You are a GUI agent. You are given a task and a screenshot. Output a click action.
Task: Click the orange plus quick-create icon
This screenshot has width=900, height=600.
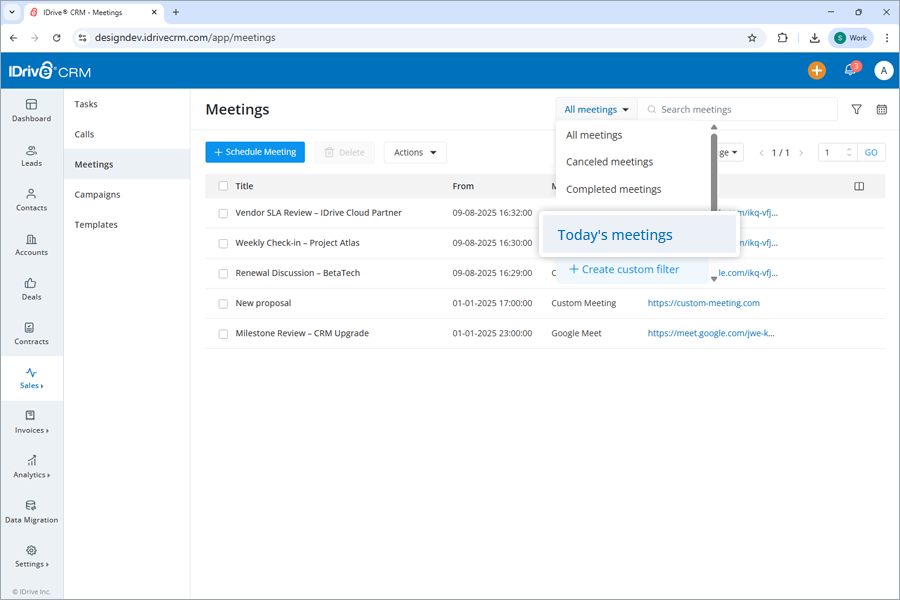coord(816,70)
